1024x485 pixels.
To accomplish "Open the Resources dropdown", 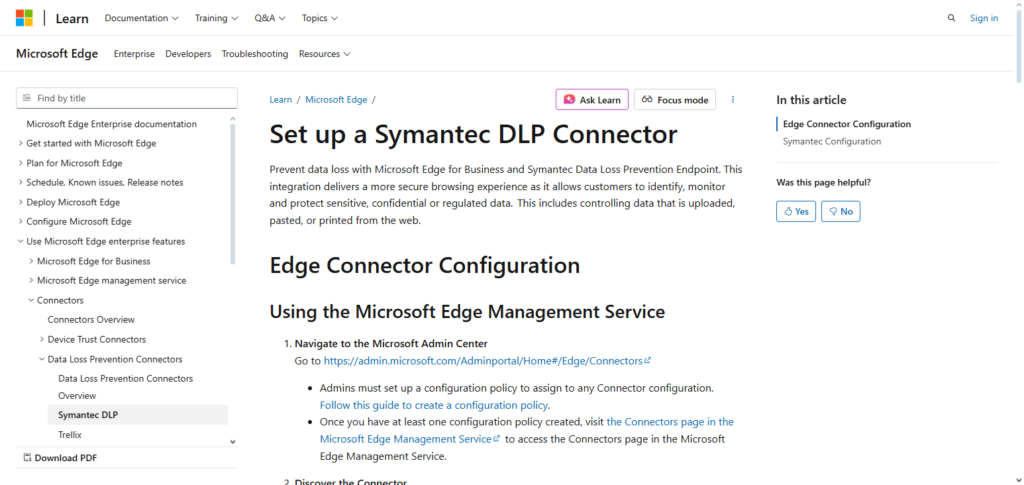I will 325,54.
